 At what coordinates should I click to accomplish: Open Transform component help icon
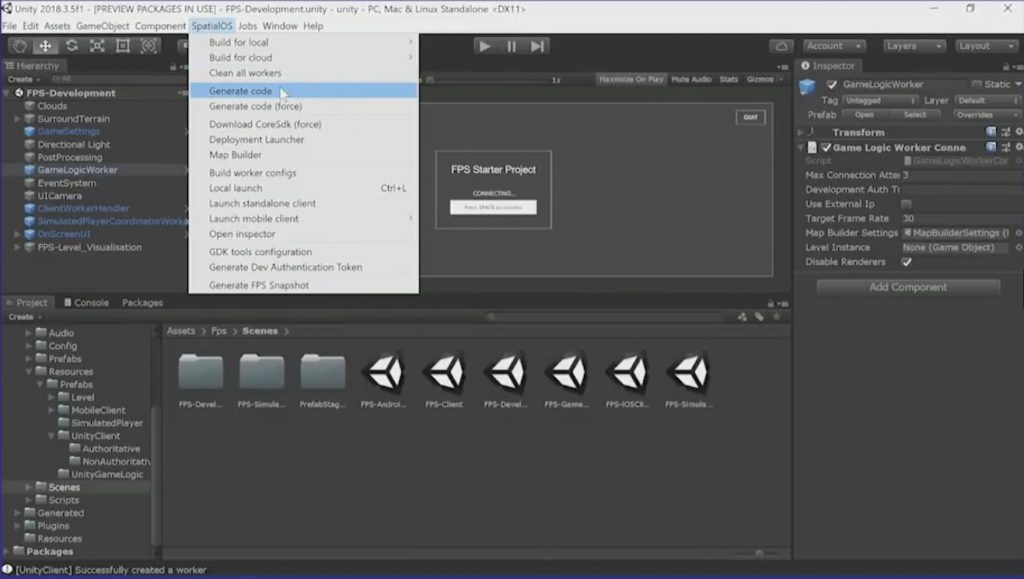point(991,132)
